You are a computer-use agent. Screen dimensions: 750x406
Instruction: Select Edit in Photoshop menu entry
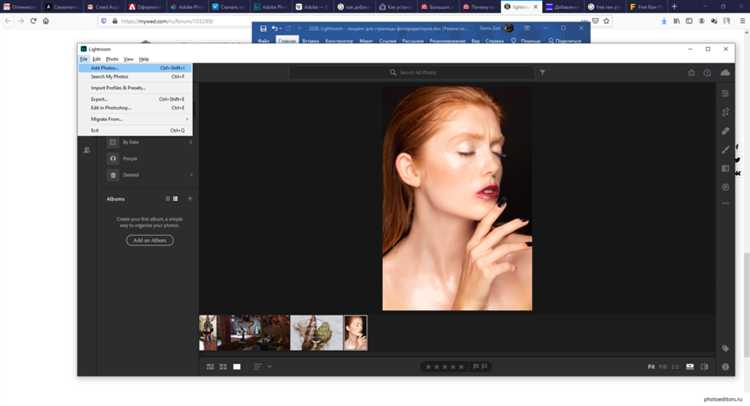pos(135,108)
